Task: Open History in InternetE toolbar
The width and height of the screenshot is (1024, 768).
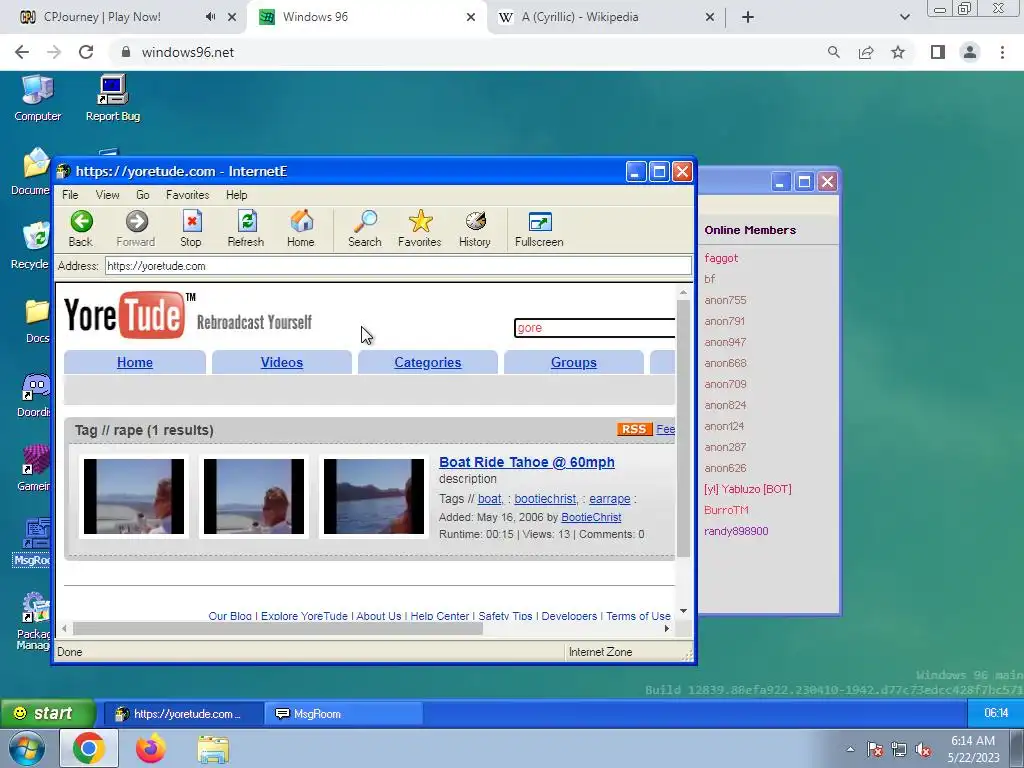Action: point(475,229)
